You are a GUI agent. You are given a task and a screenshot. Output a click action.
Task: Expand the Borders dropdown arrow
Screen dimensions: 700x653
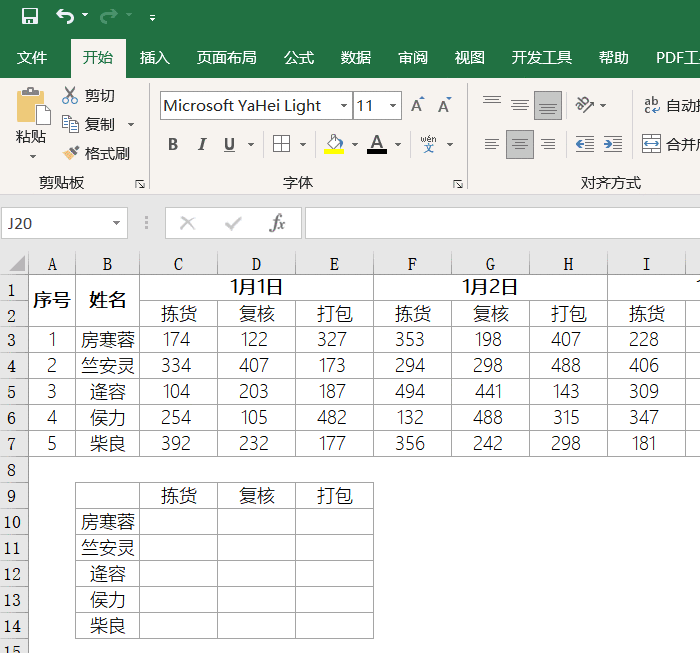303,145
